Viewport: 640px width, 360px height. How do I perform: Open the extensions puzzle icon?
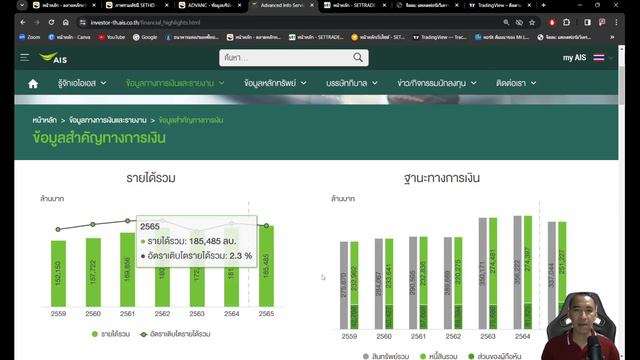click(567, 22)
